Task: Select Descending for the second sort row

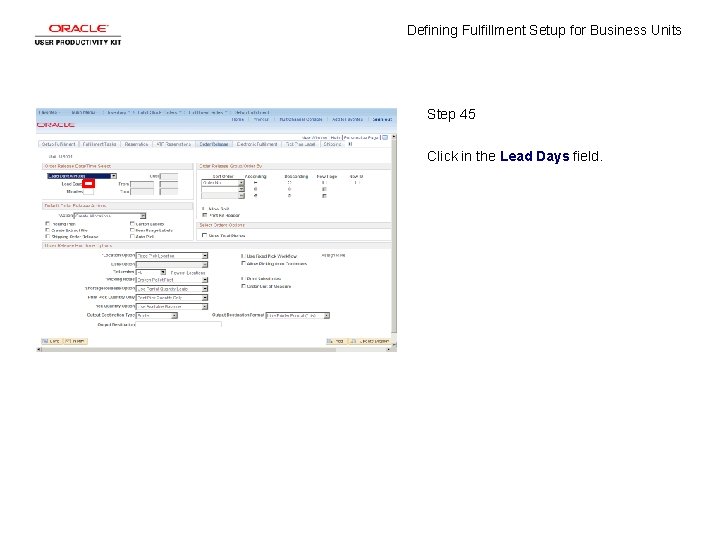Action: pyautogui.click(x=289, y=189)
